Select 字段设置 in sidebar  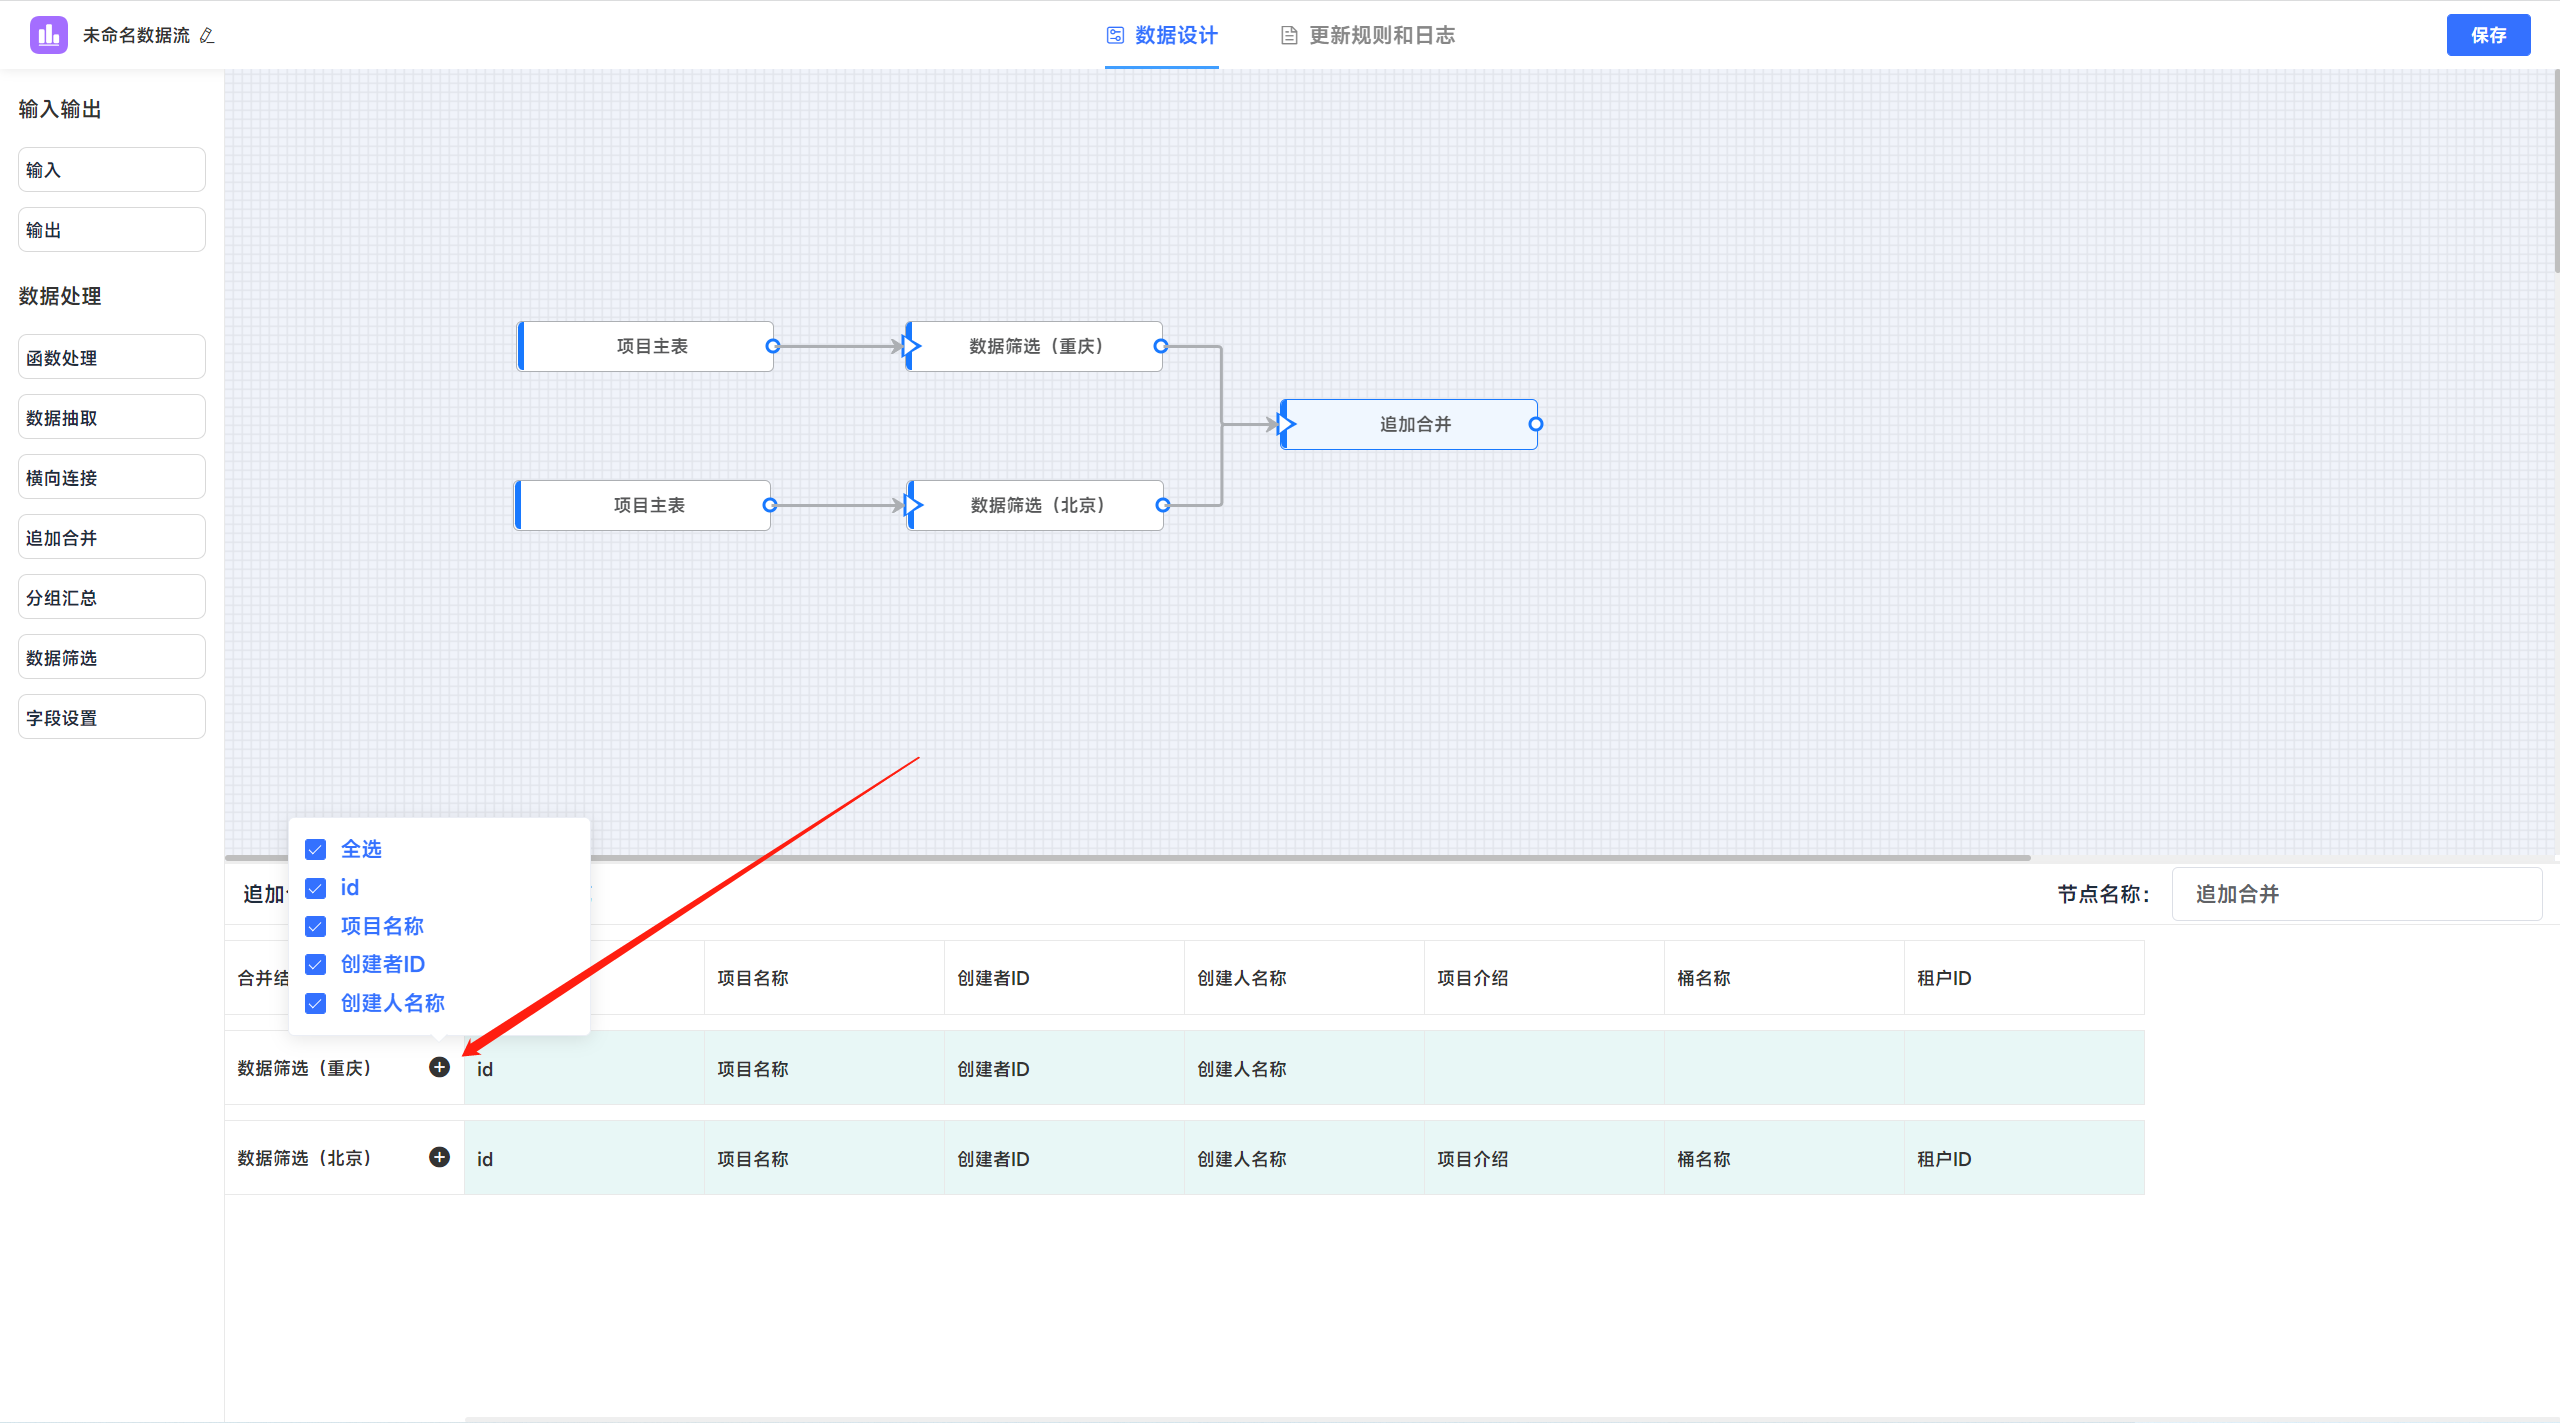pyautogui.click(x=112, y=717)
